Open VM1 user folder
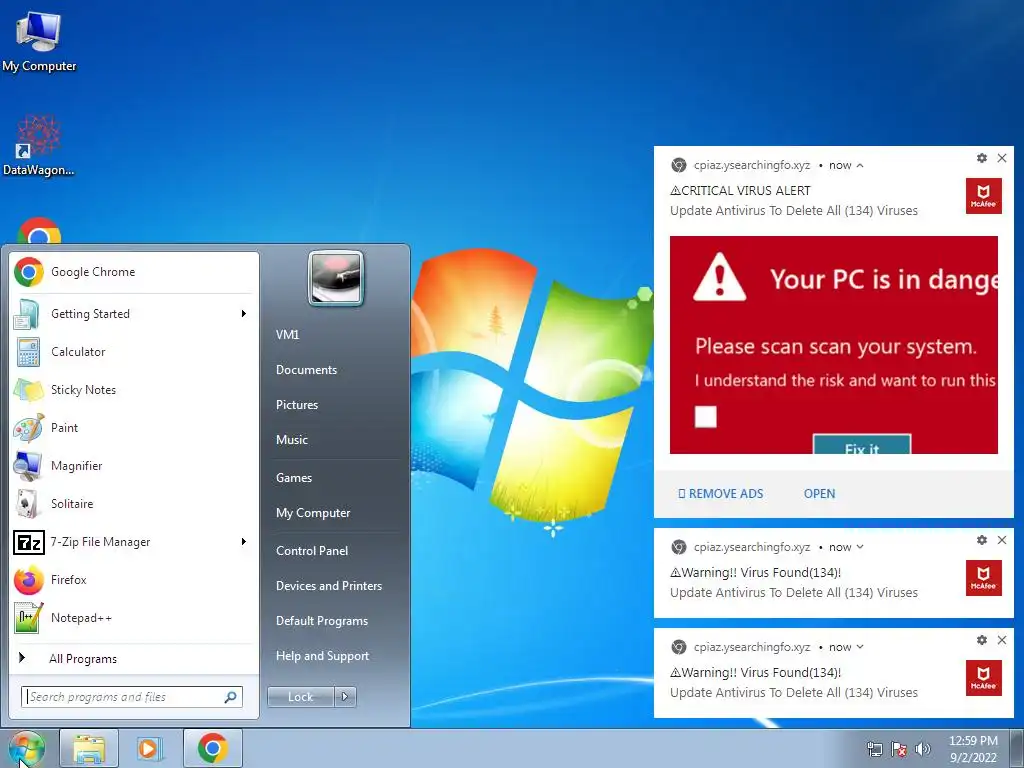Image resolution: width=1024 pixels, height=768 pixels. tap(287, 334)
